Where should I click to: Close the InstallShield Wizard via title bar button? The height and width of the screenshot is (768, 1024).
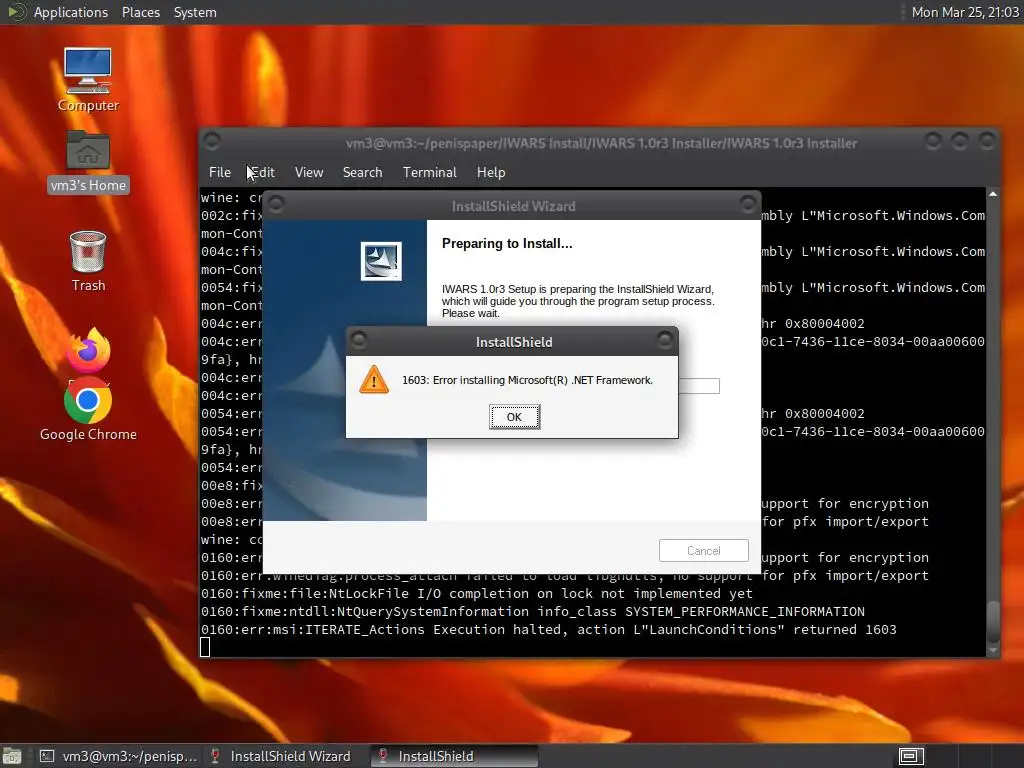[748, 204]
